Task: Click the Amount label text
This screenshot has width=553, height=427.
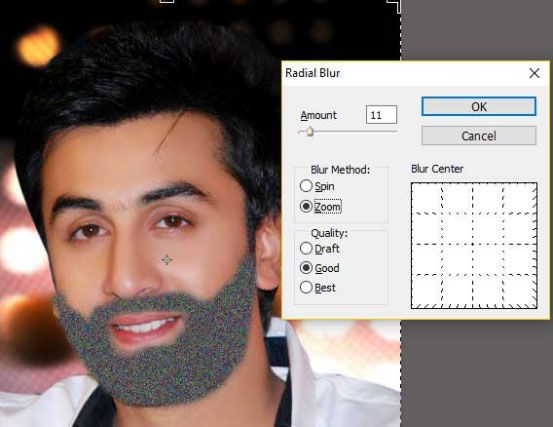Action: [318, 115]
